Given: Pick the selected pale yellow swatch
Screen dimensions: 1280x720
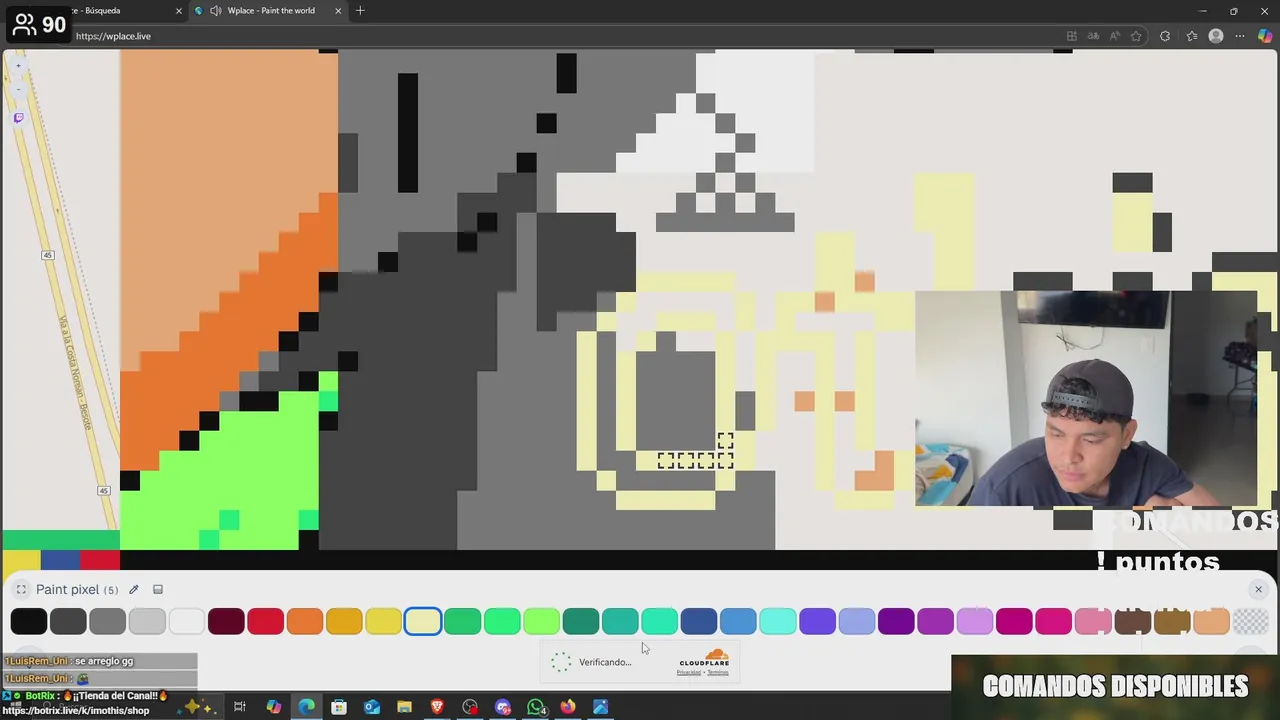Looking at the screenshot, I should [x=423, y=621].
